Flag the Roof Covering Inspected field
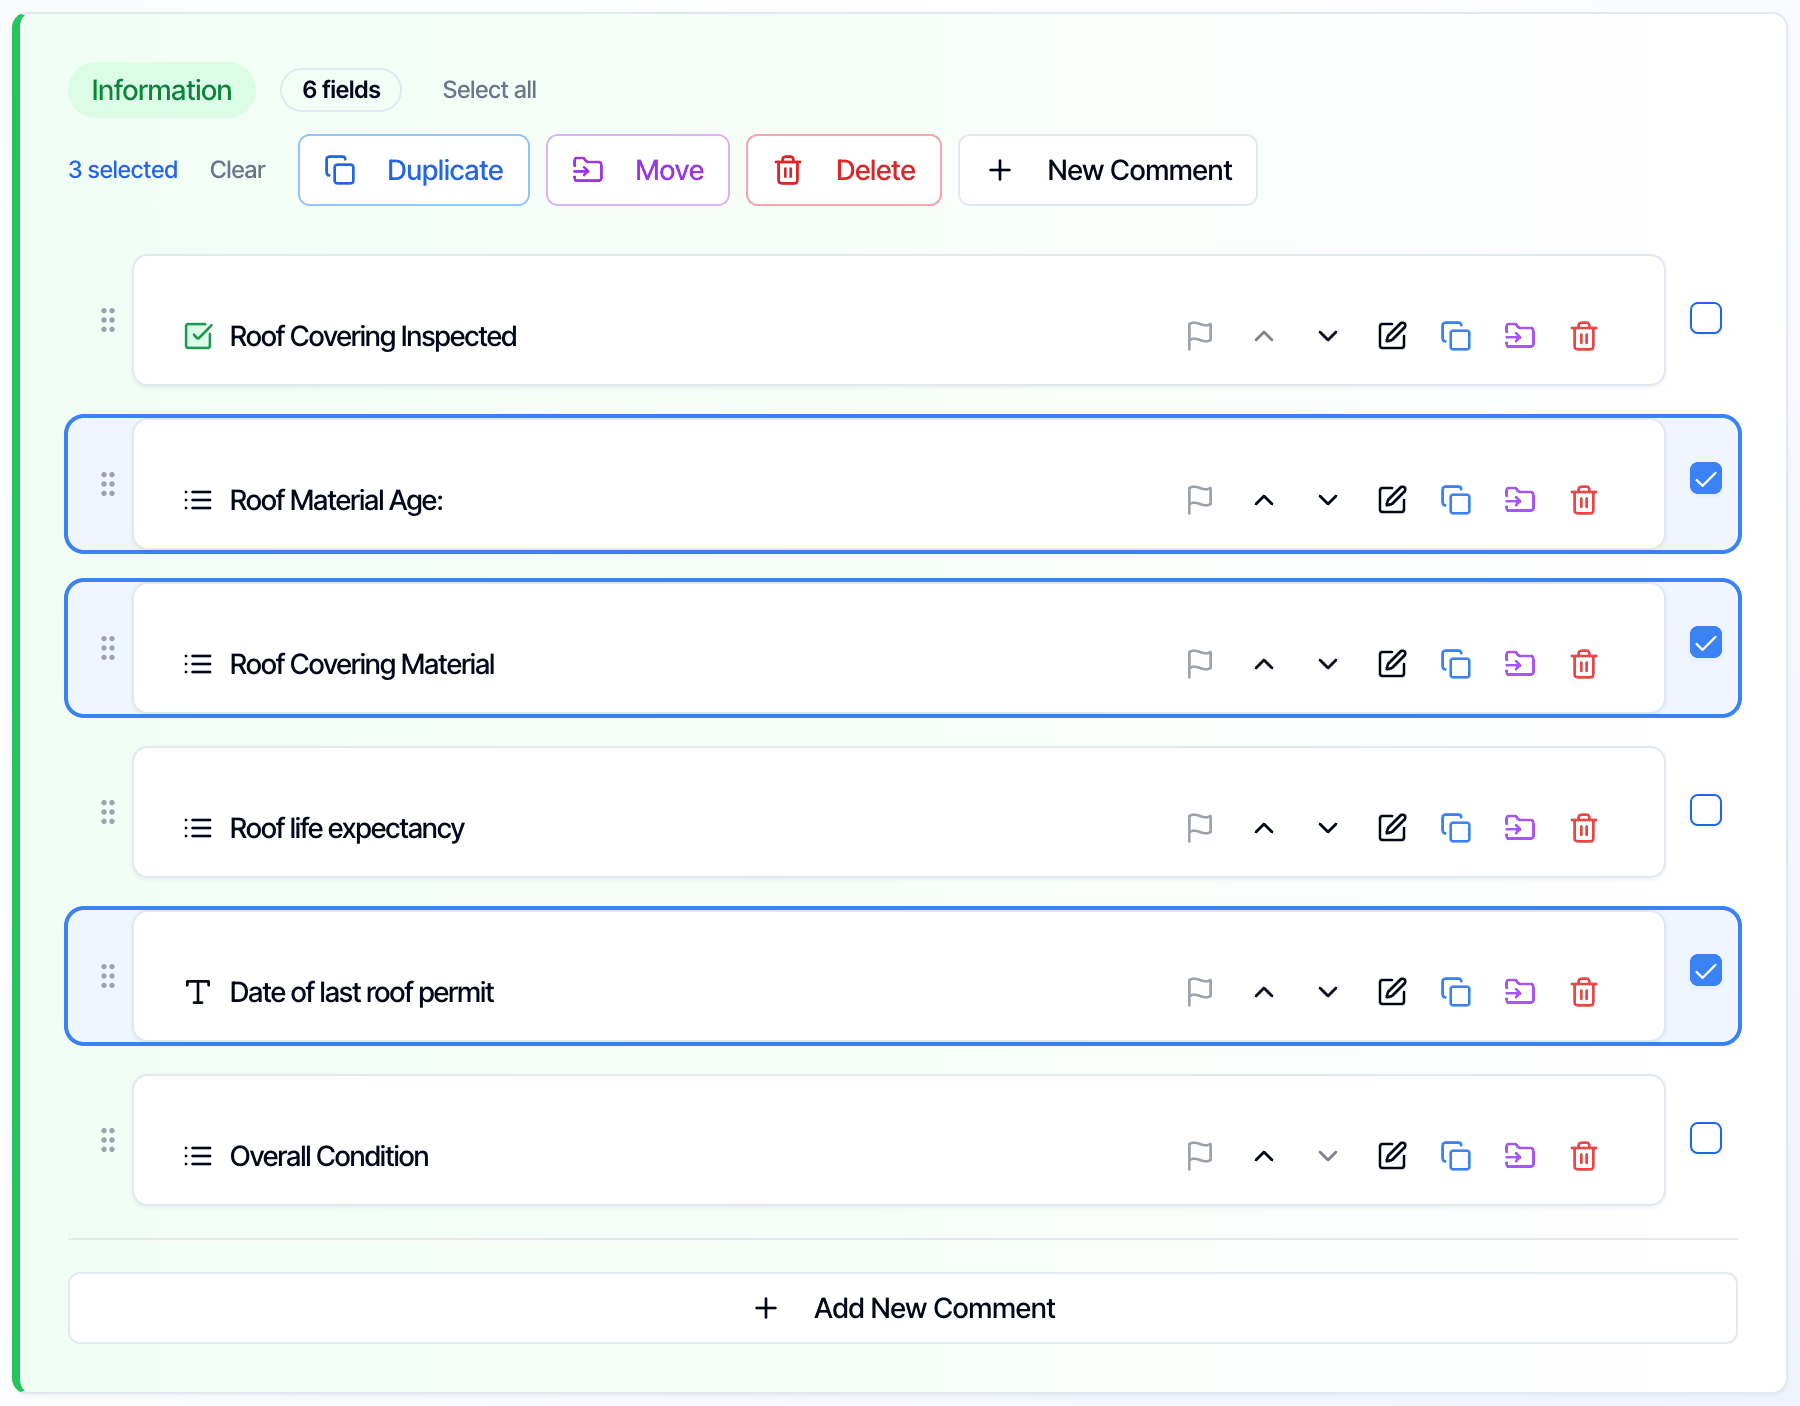The image size is (1800, 1406). click(1199, 336)
